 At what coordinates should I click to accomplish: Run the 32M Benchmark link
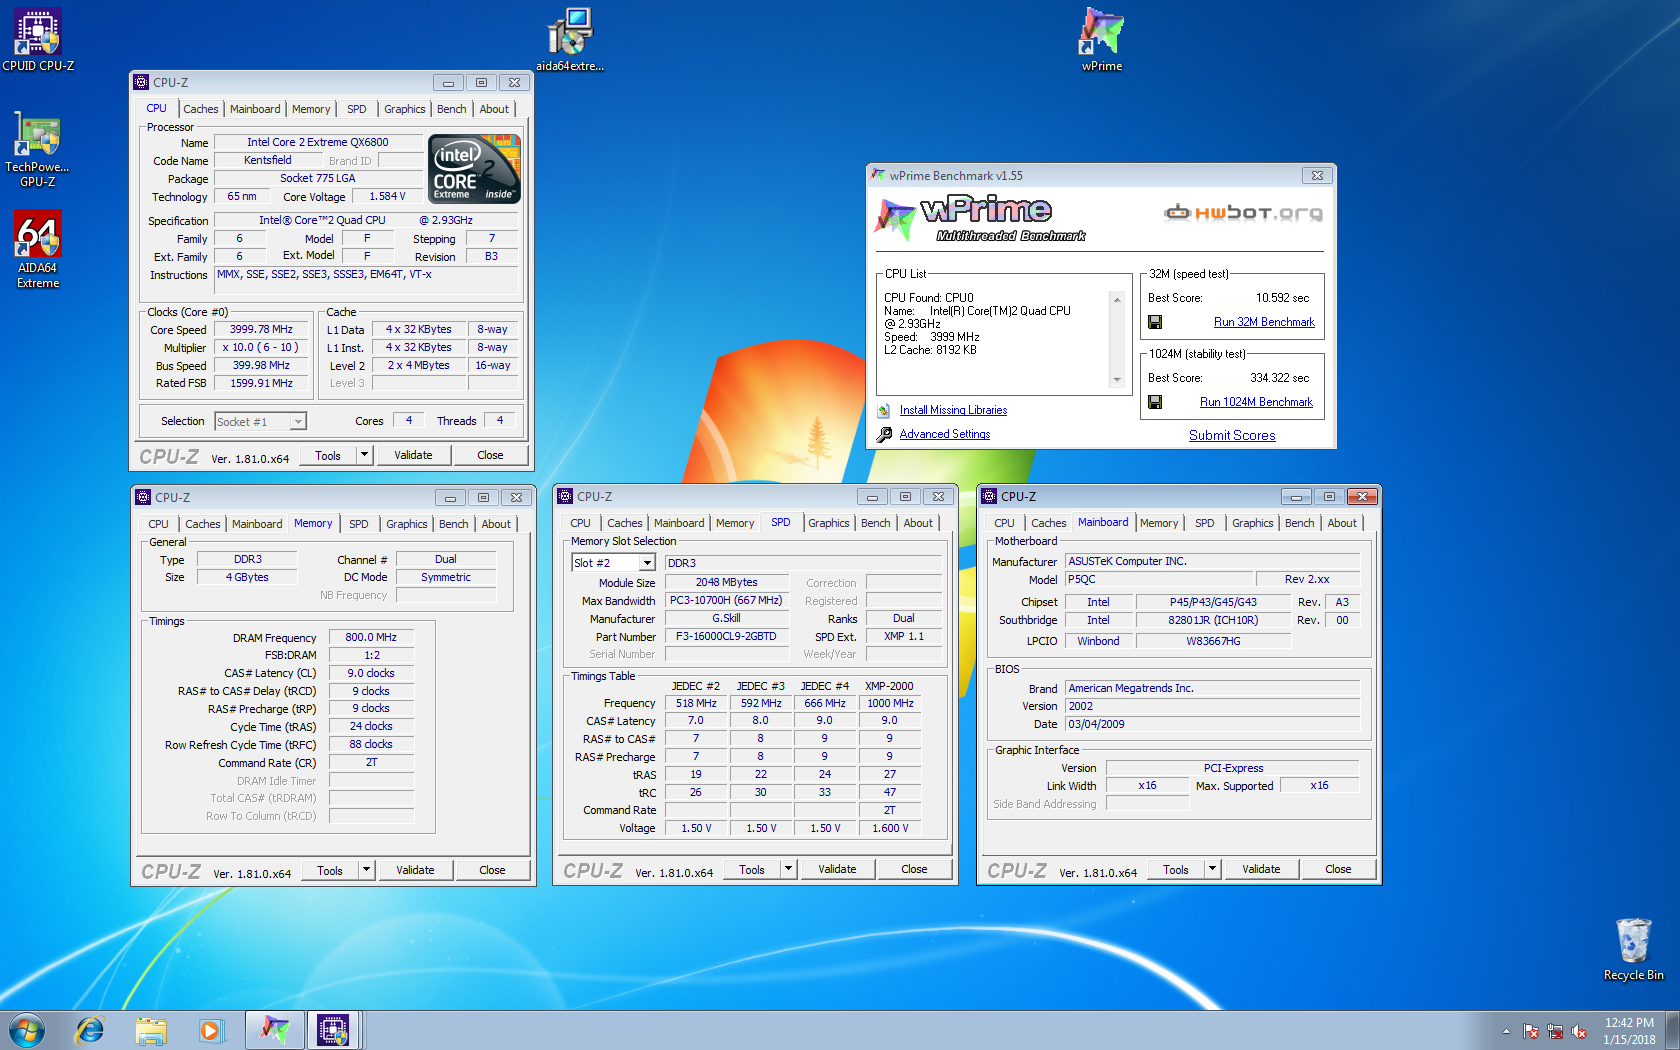point(1264,322)
